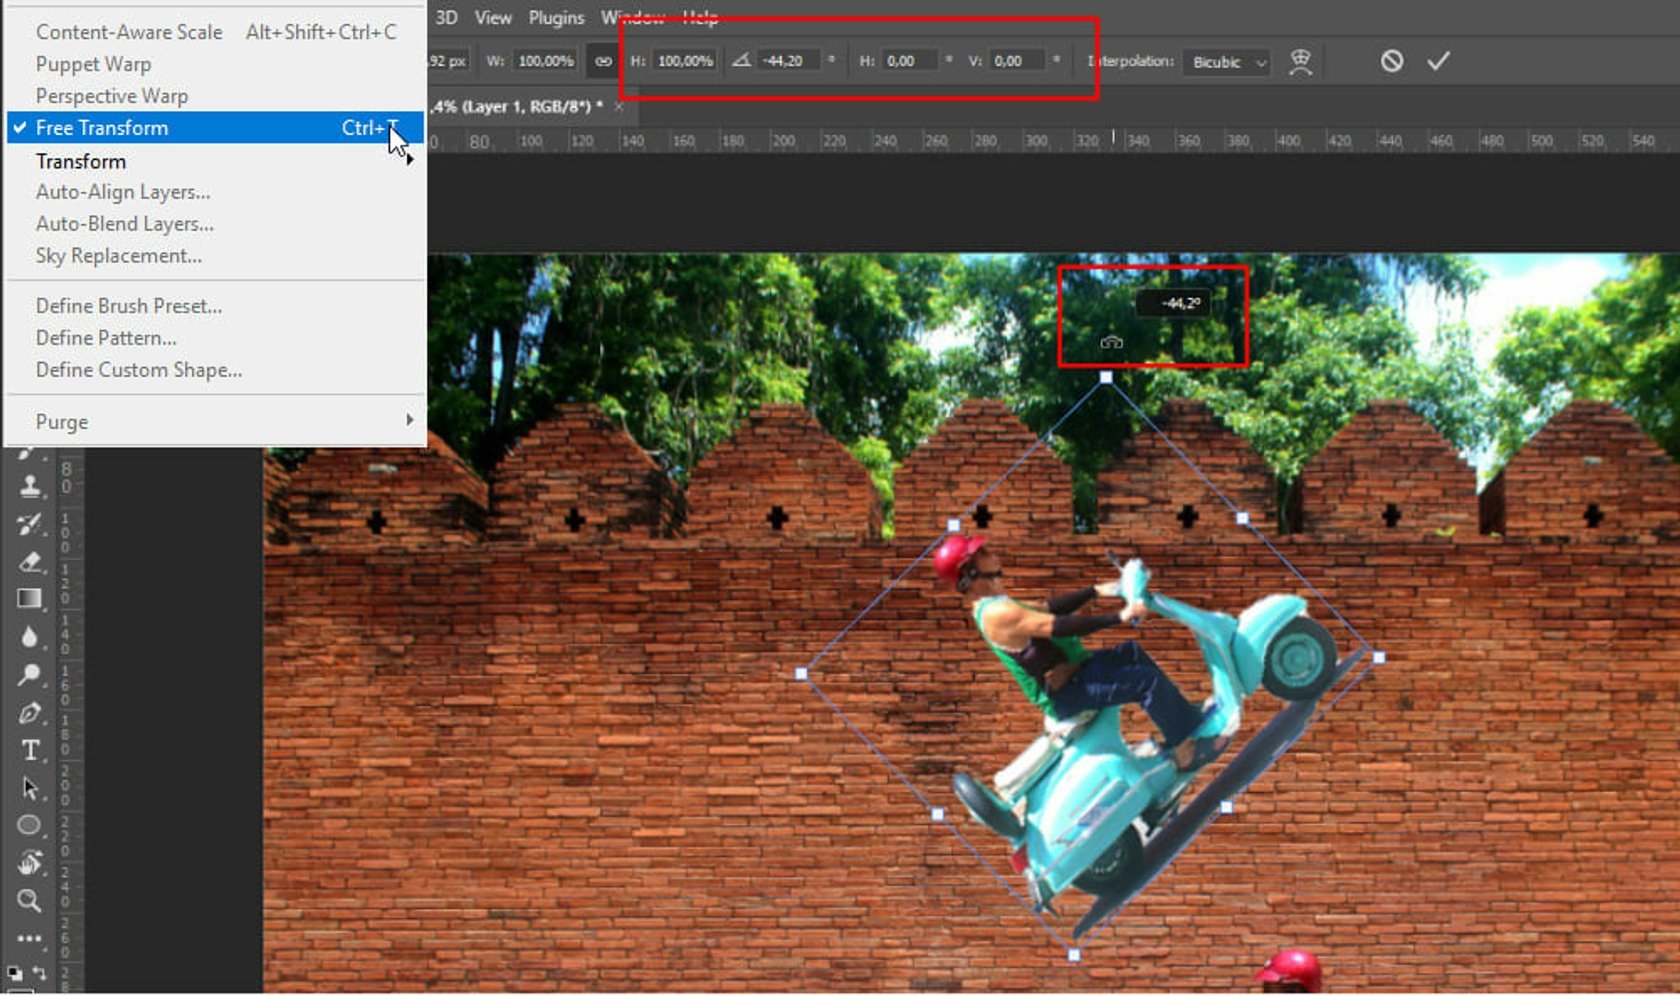
Task: Switch to Warp mode in options bar
Action: click(x=1300, y=60)
